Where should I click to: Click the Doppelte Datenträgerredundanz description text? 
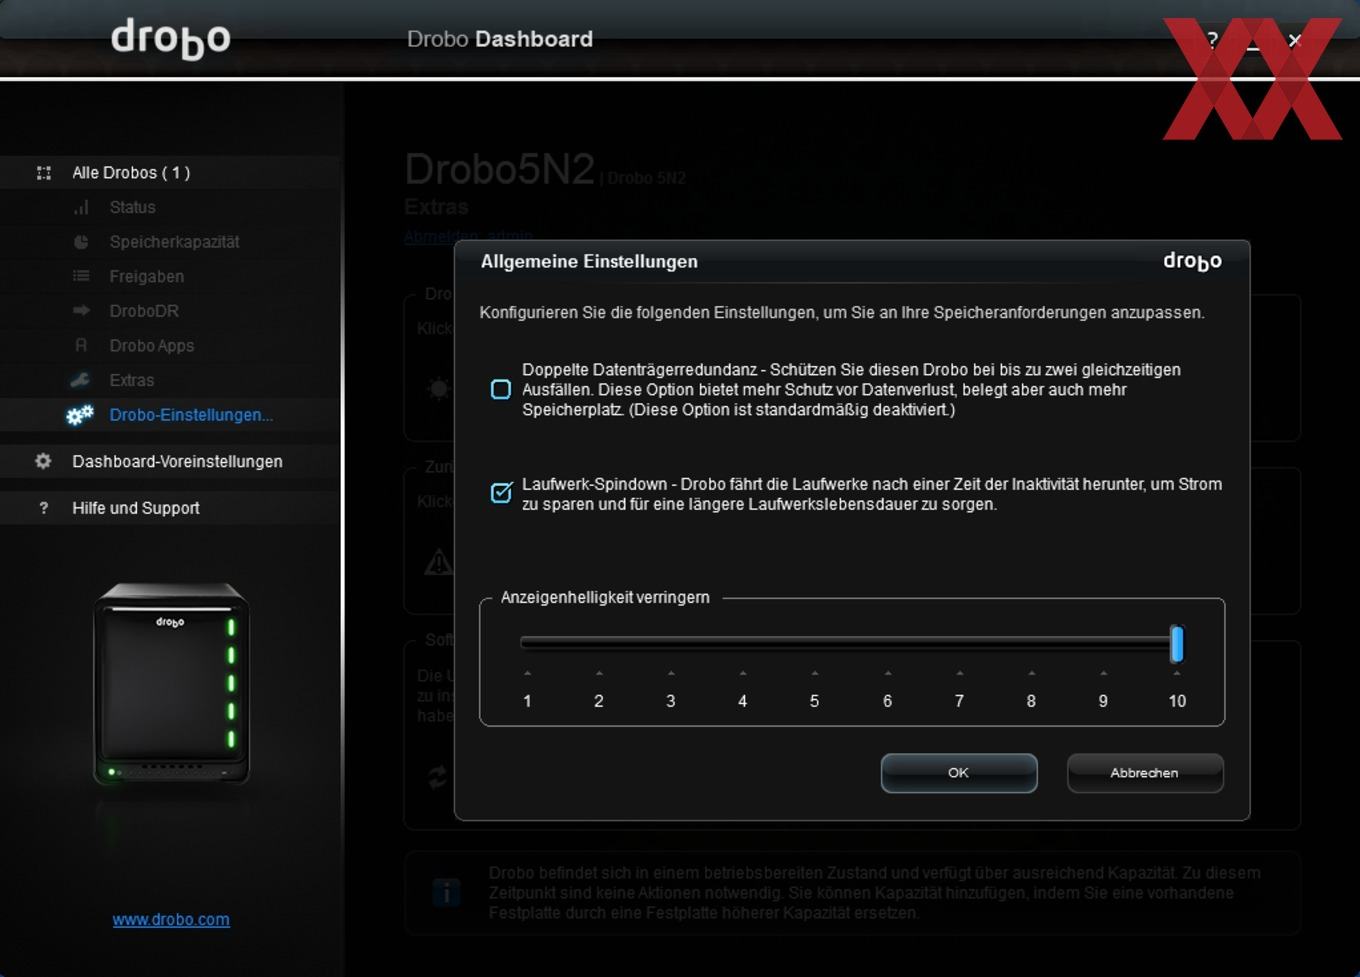851,390
